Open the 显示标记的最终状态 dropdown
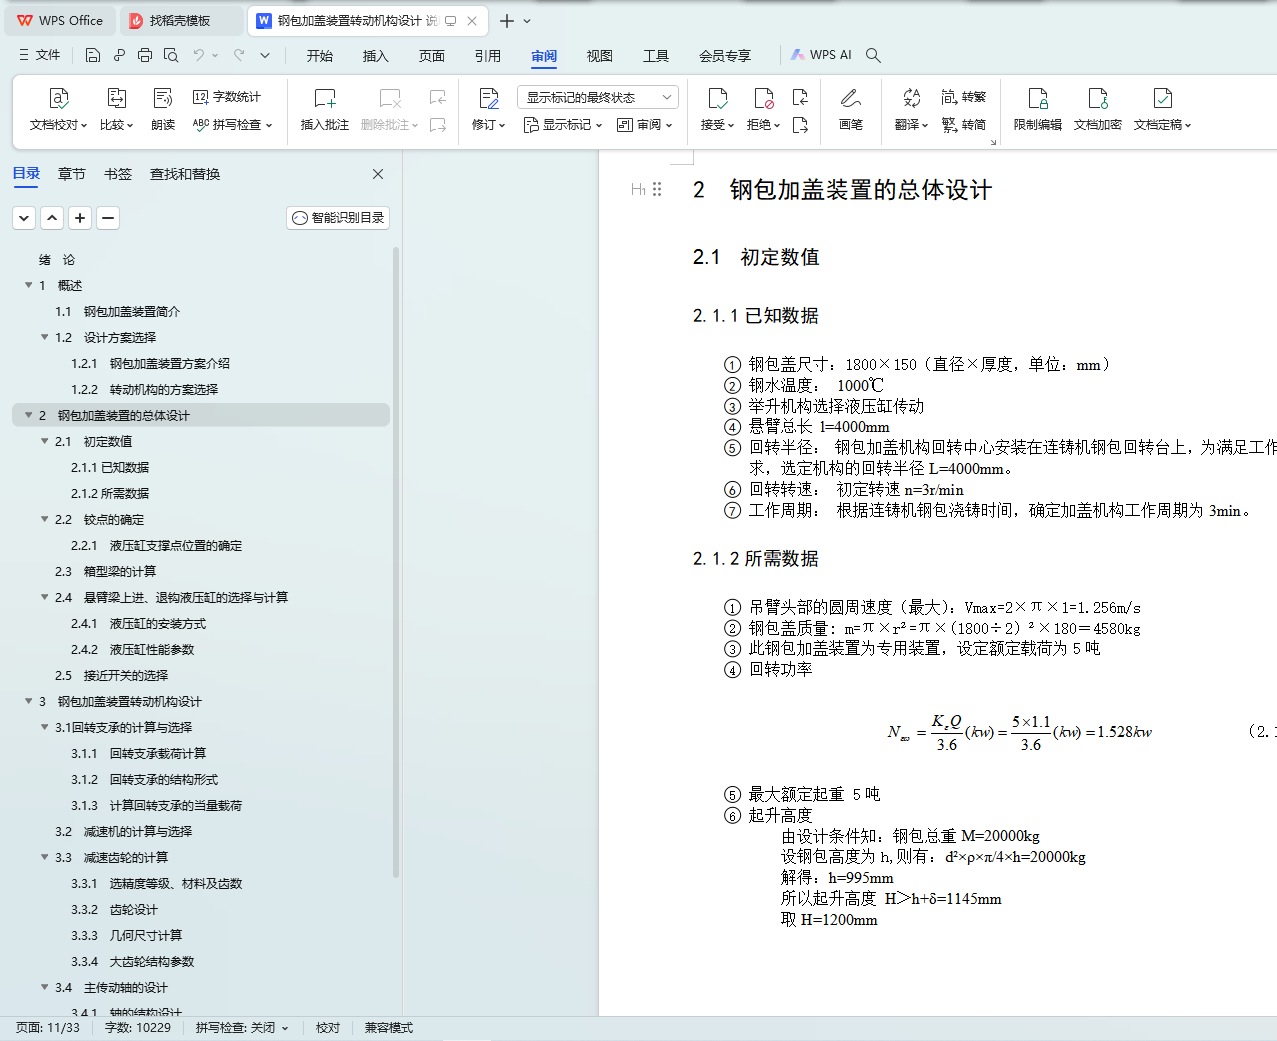This screenshot has height=1041, width=1277. [x=598, y=97]
